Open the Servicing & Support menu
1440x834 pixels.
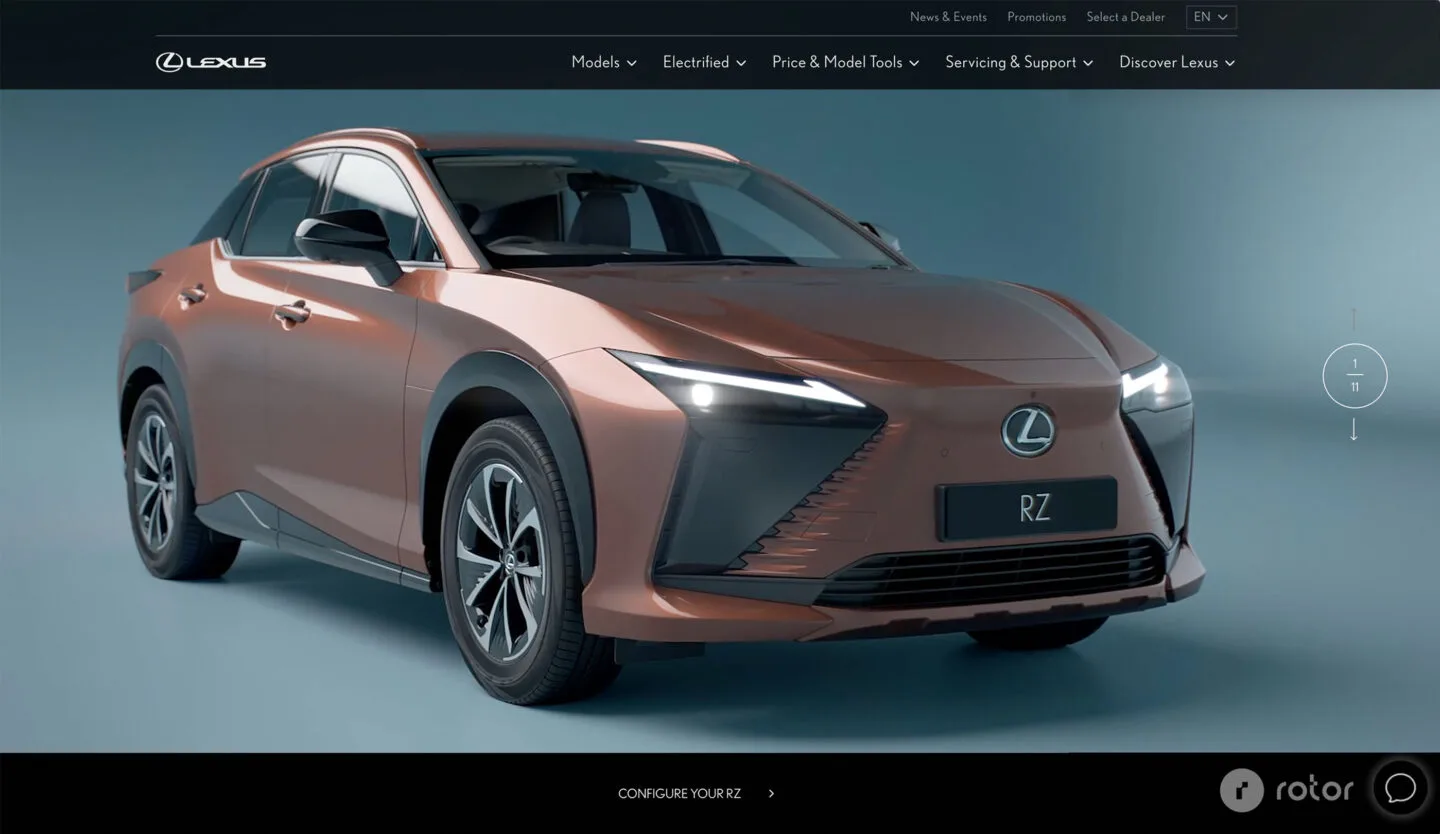click(x=1018, y=62)
